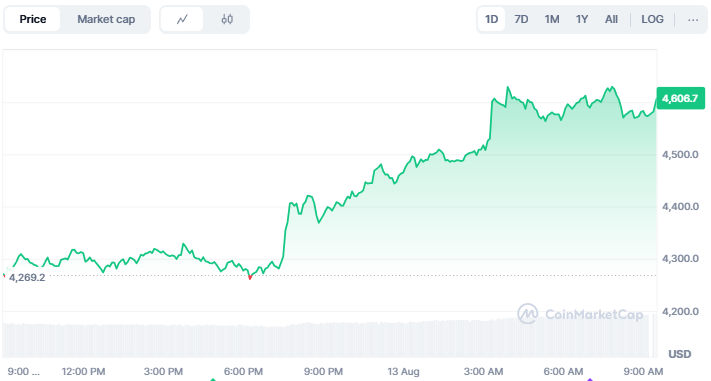Viewport: 711px width, 381px height.
Task: Click the 4,500.0 y-axis label
Action: (x=680, y=155)
